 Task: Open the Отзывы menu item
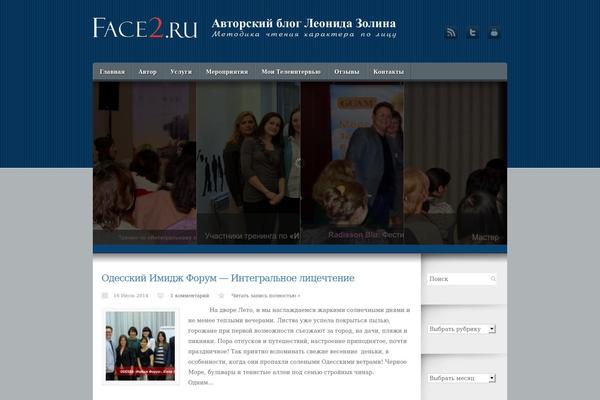[x=347, y=72]
